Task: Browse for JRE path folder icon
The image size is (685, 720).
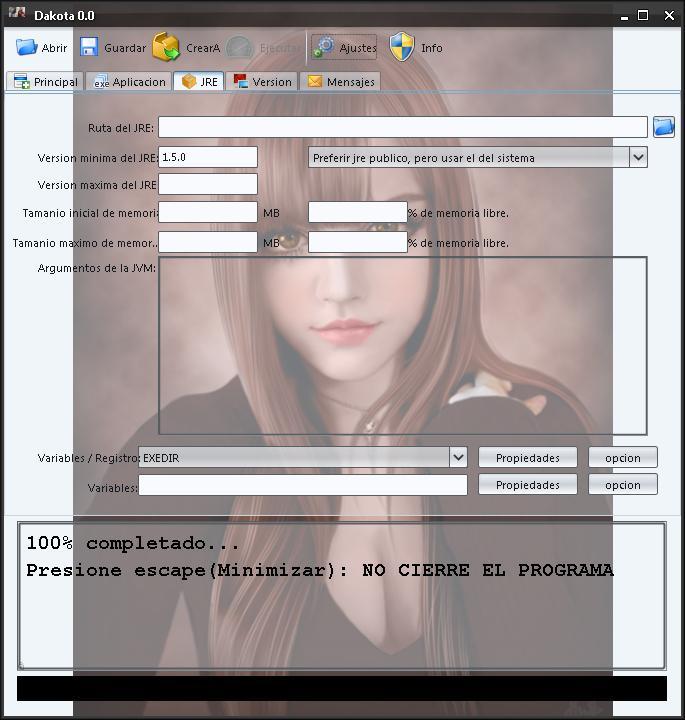Action: pyautogui.click(x=664, y=127)
